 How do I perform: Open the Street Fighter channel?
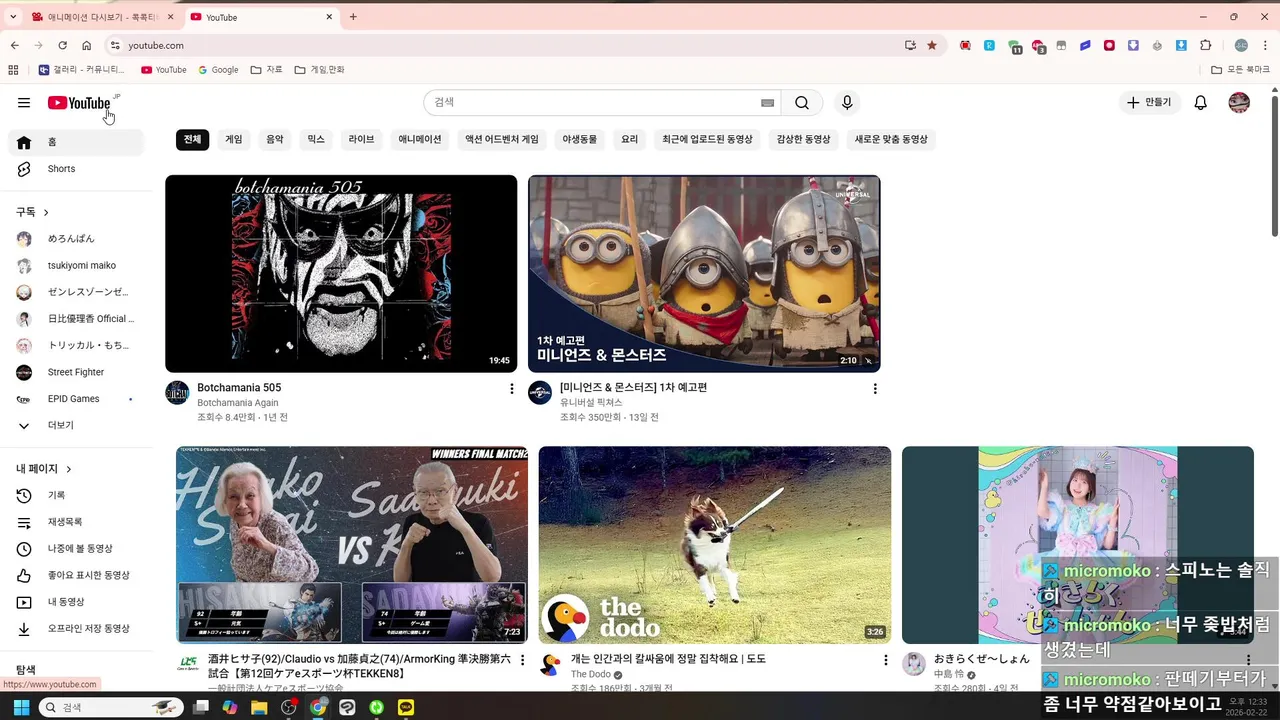(x=76, y=372)
